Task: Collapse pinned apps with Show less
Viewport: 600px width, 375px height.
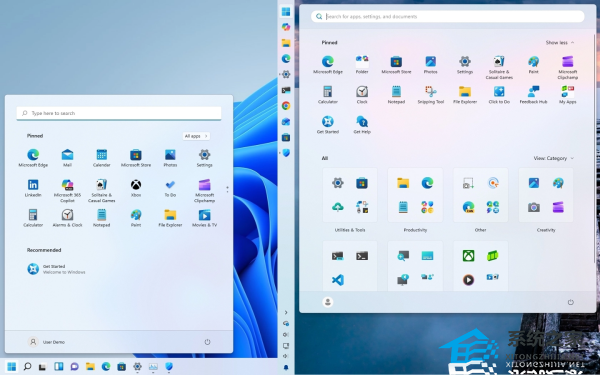Action: pyautogui.click(x=560, y=42)
